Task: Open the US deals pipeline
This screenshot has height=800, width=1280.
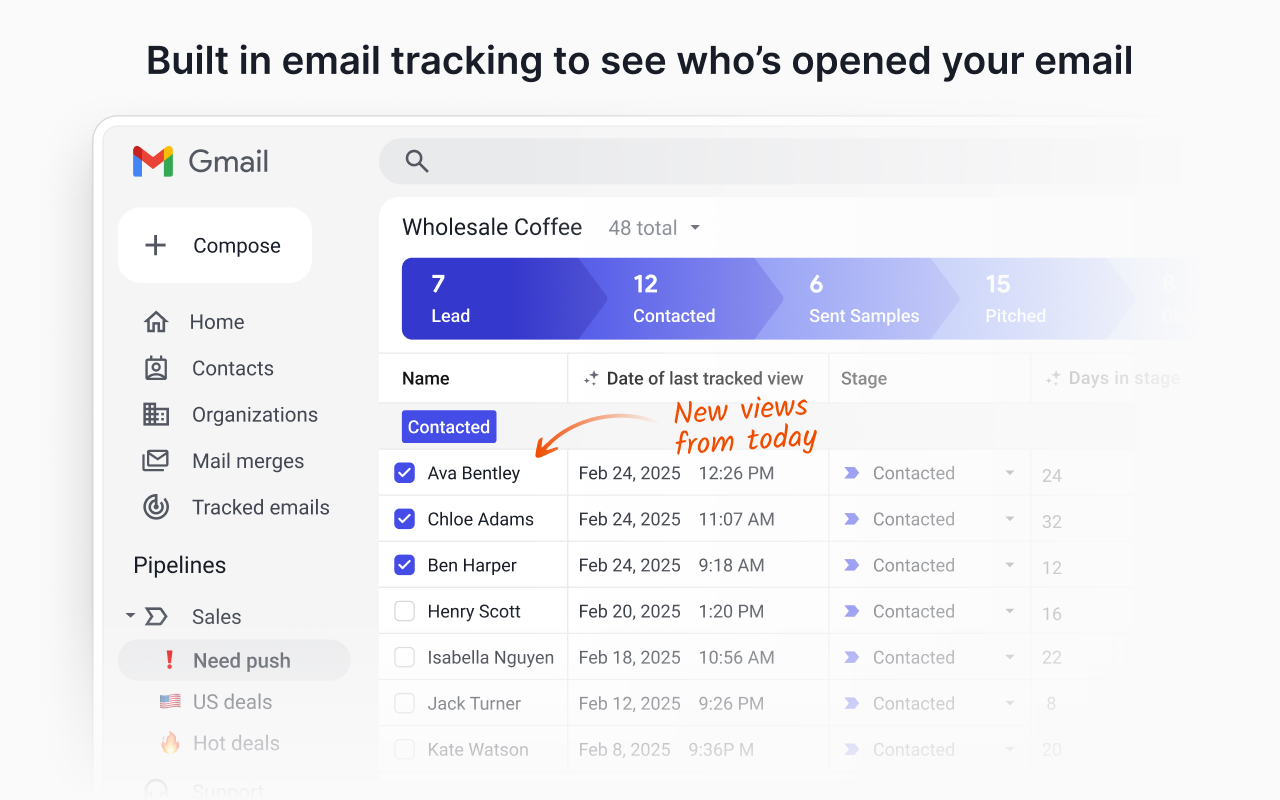Action: 232,701
